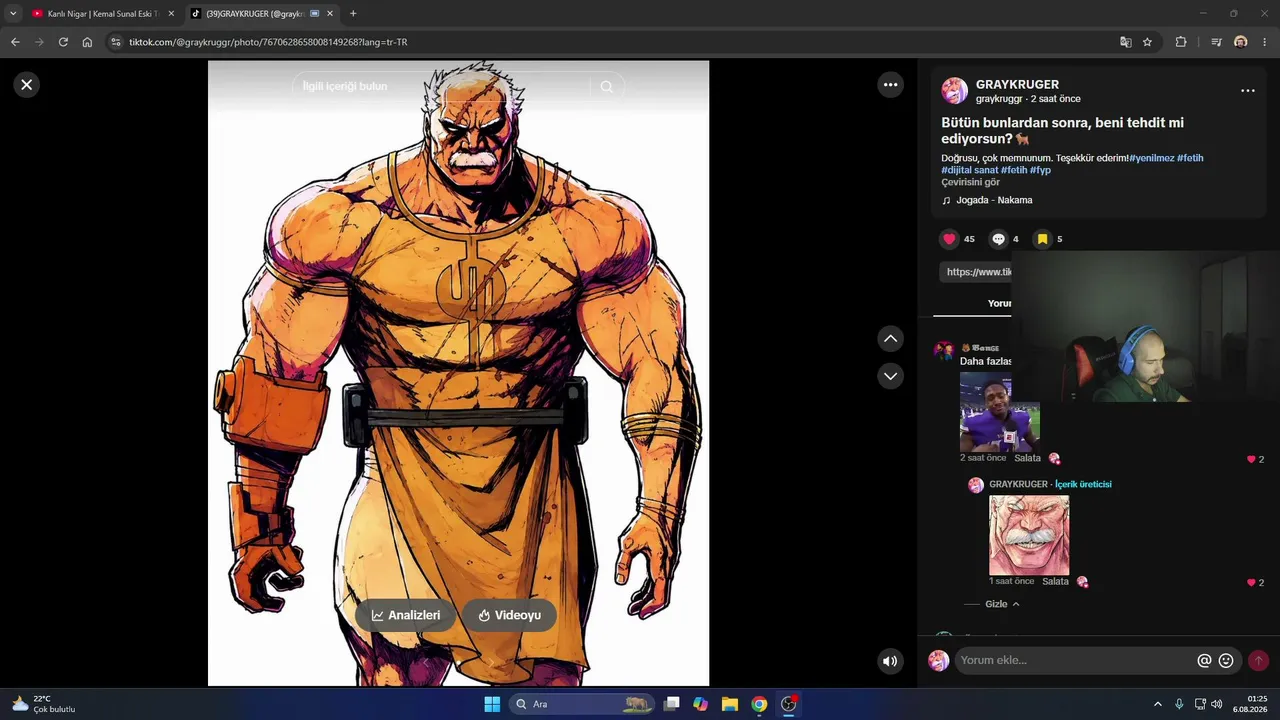
Task: Focus the Yorum ekle comment input
Action: (1075, 660)
